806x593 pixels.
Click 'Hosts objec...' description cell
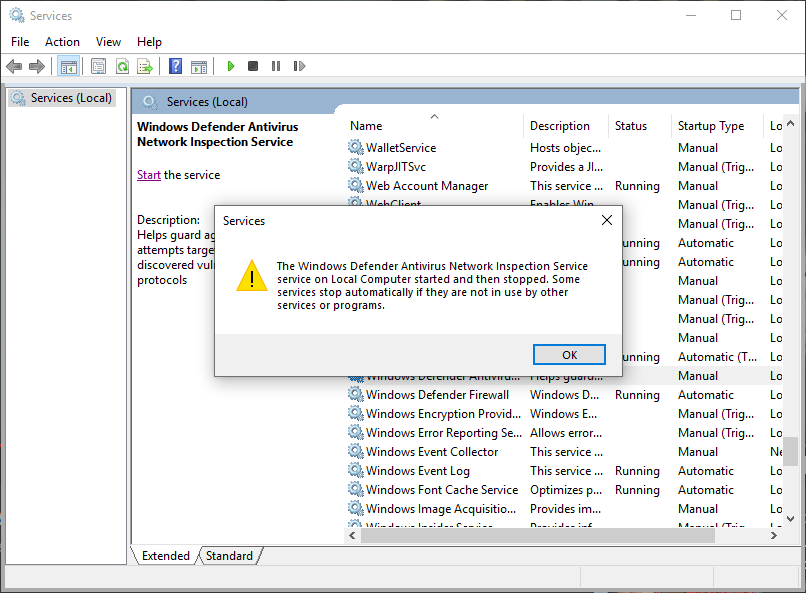coord(565,148)
